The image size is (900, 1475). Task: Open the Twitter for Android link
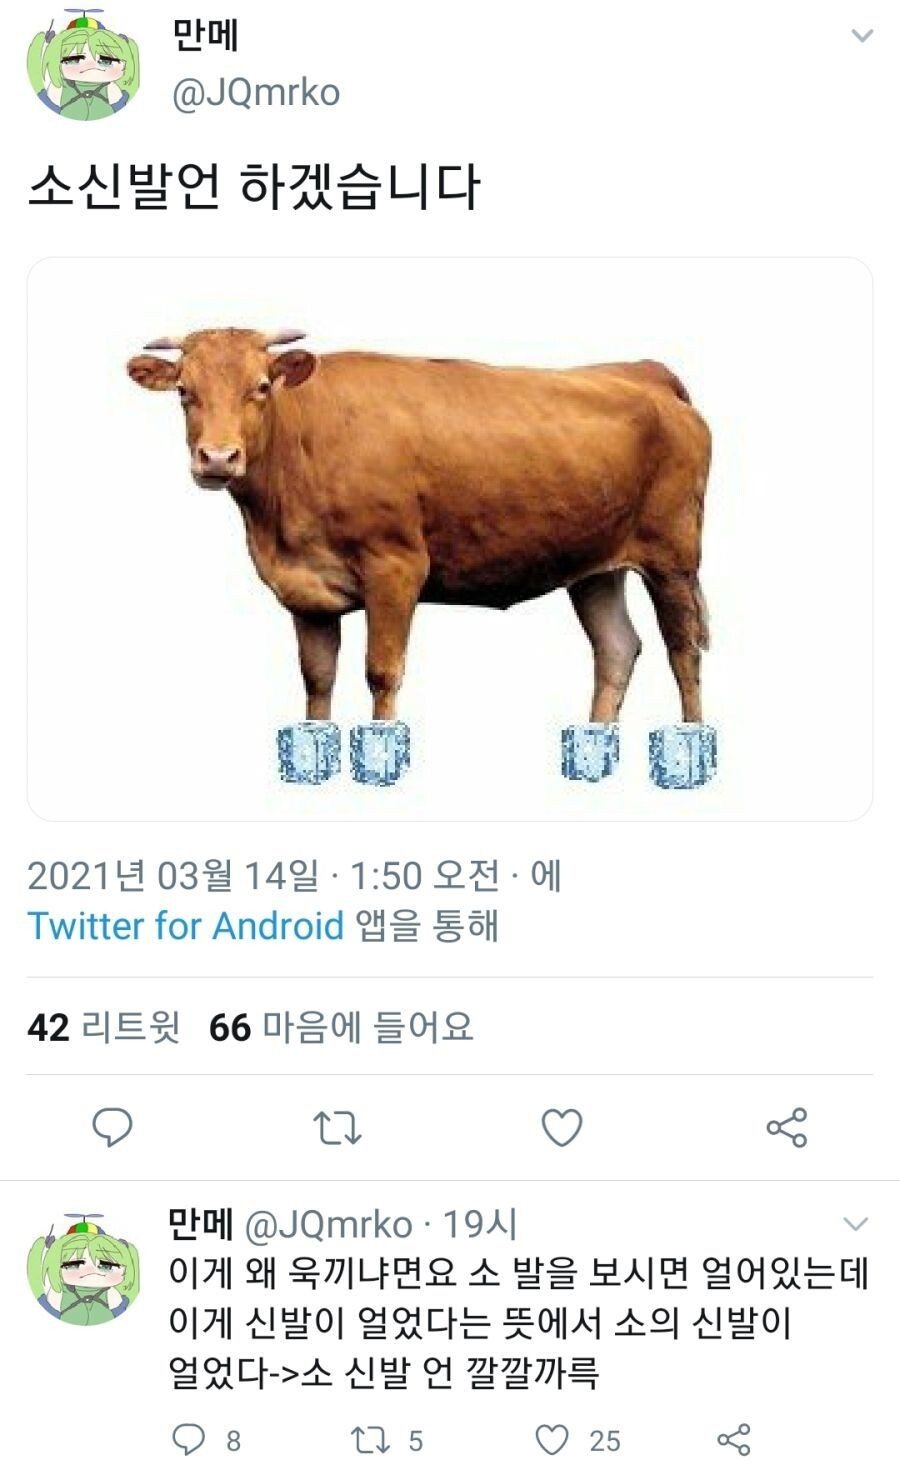pyautogui.click(x=185, y=925)
